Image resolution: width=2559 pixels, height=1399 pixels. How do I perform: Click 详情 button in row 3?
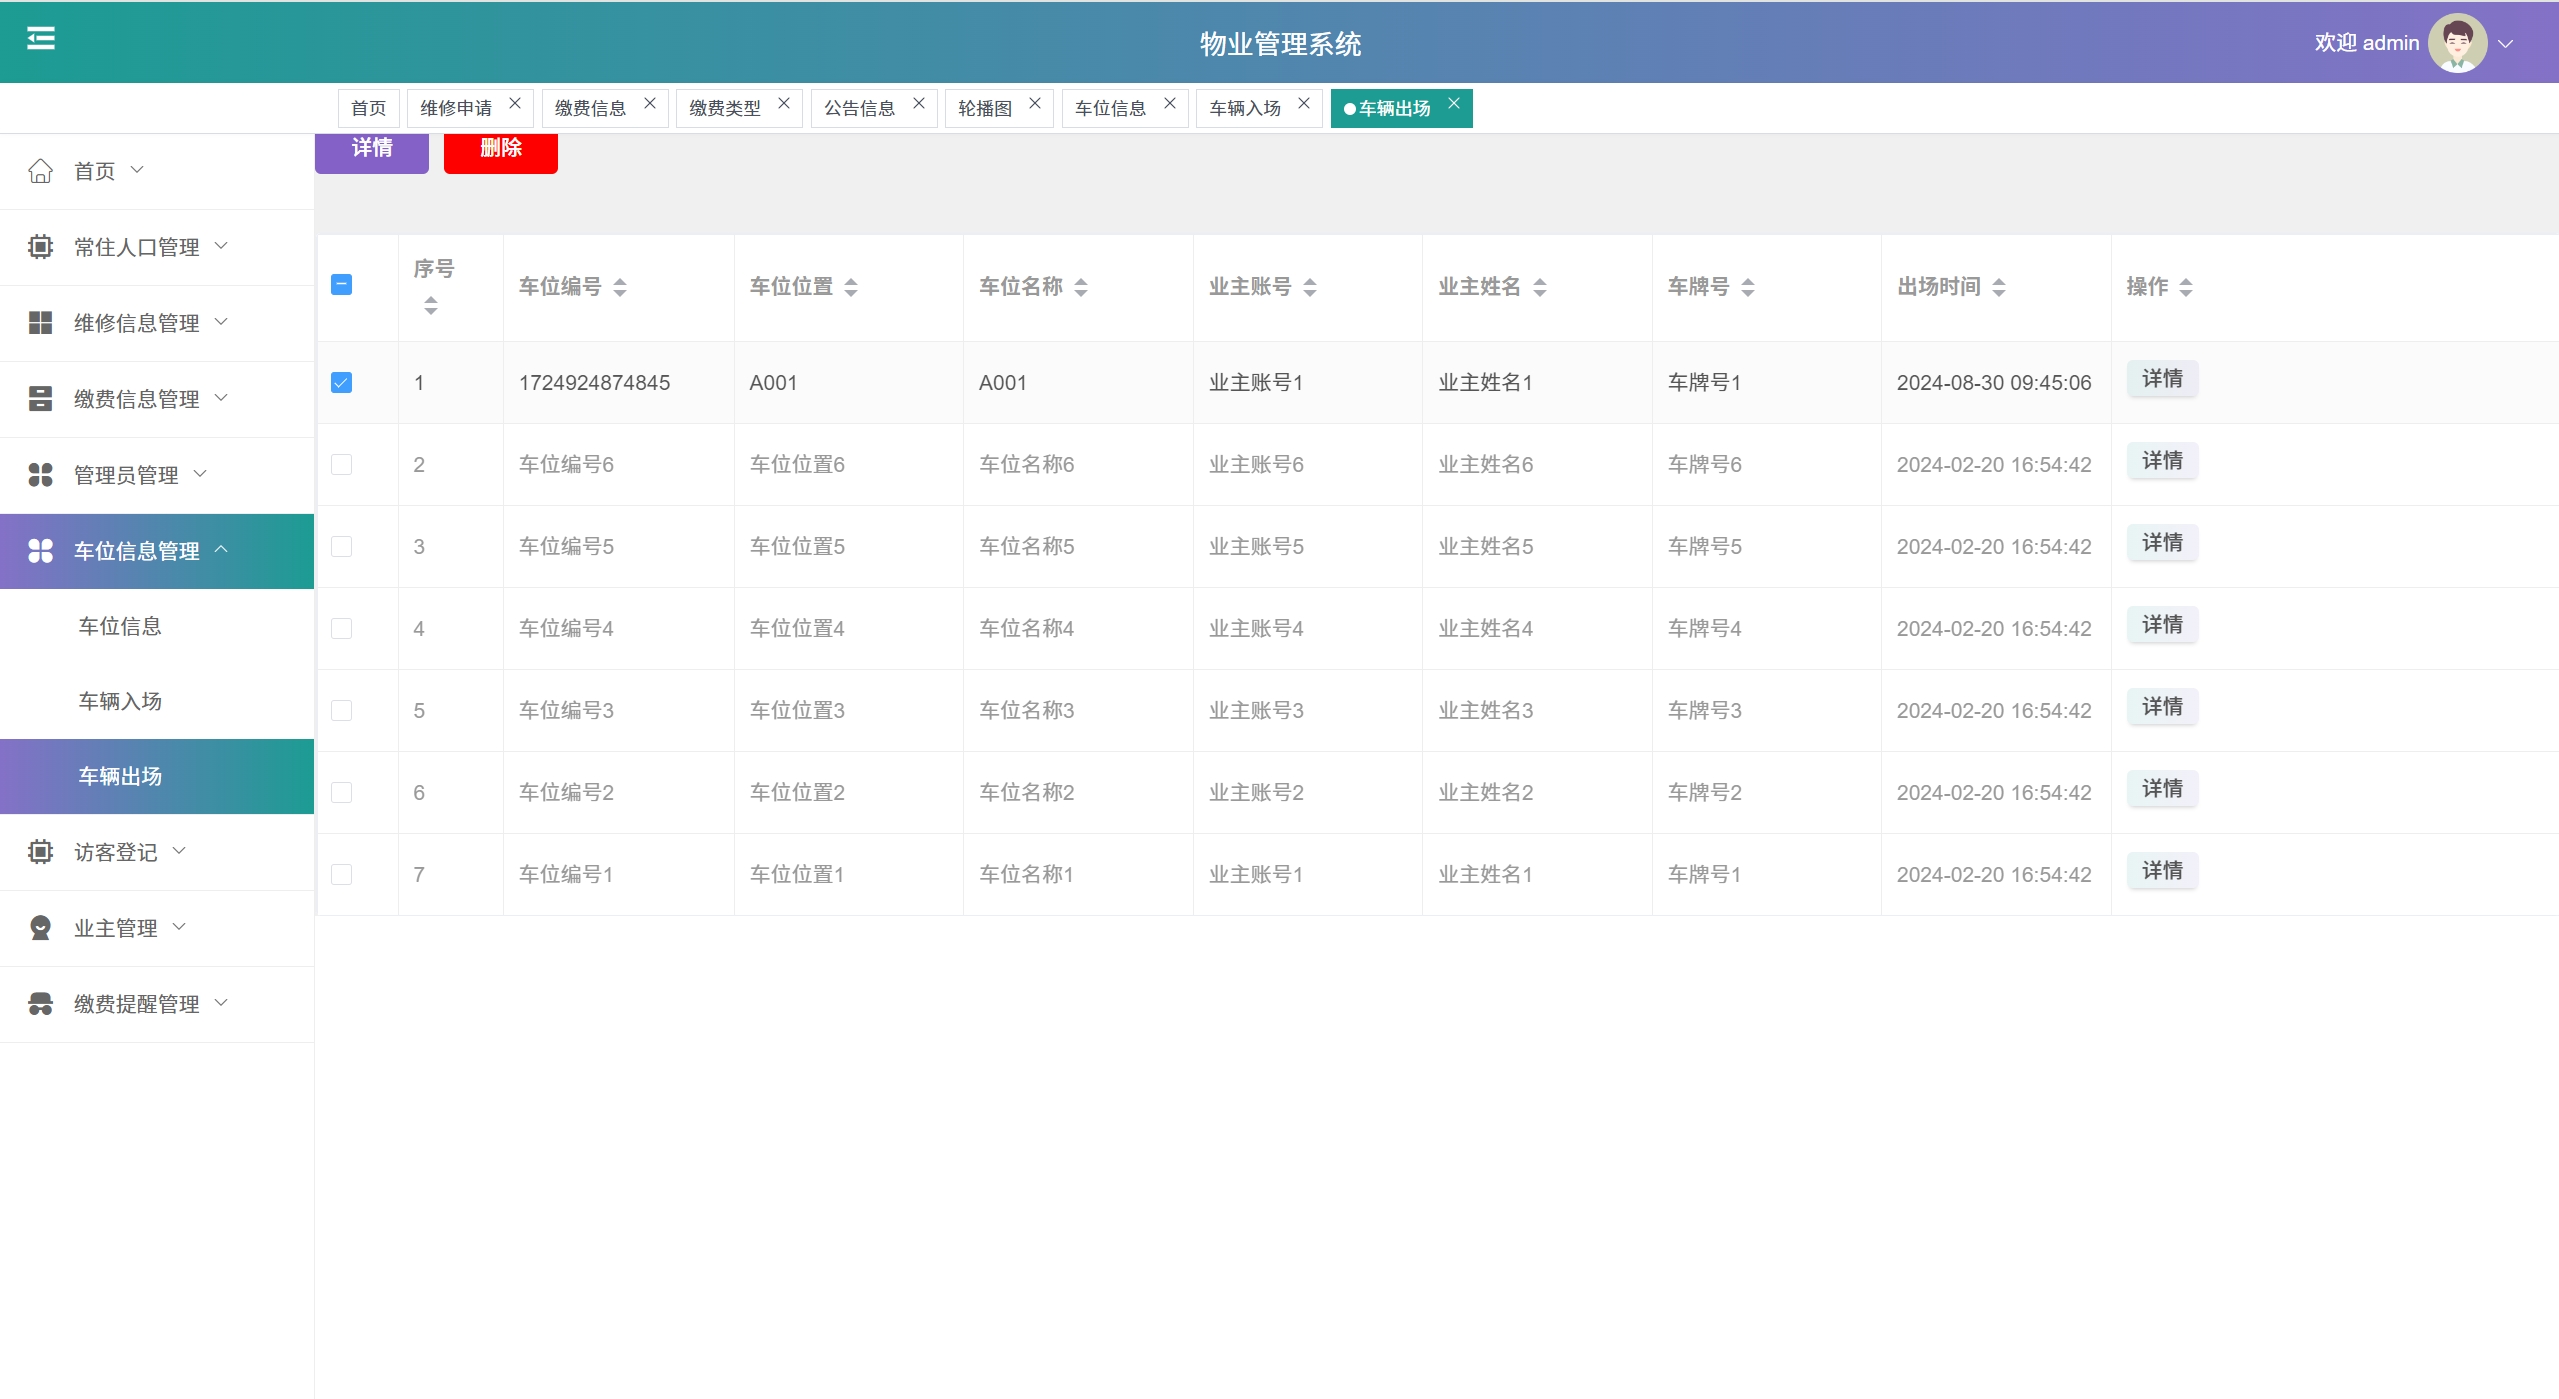point(2161,543)
